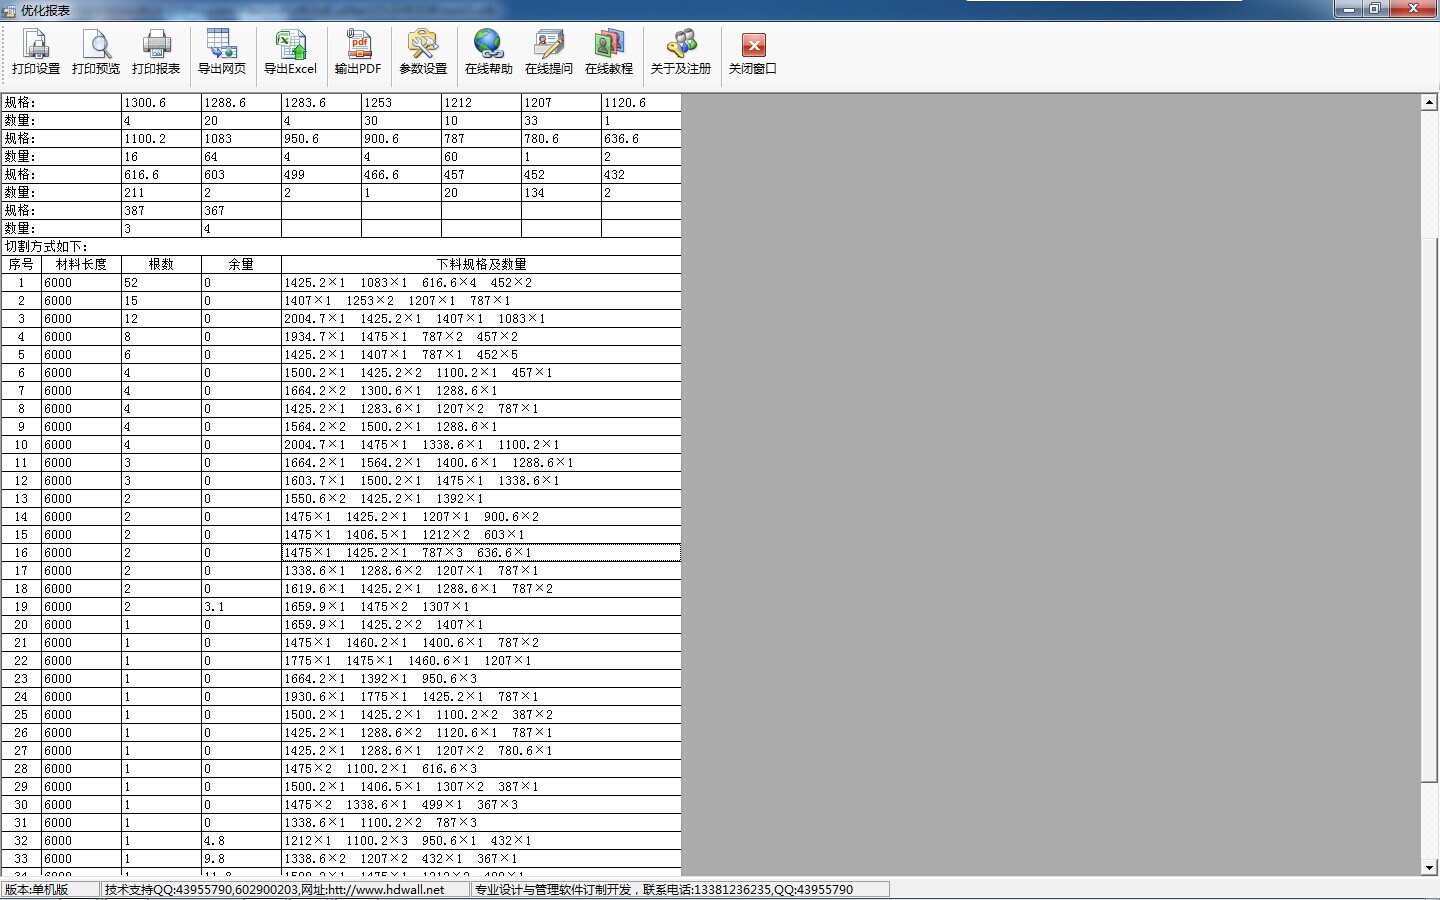Open 打印设置 print setup
Viewport: 1440px width, 900px height.
(x=36, y=52)
